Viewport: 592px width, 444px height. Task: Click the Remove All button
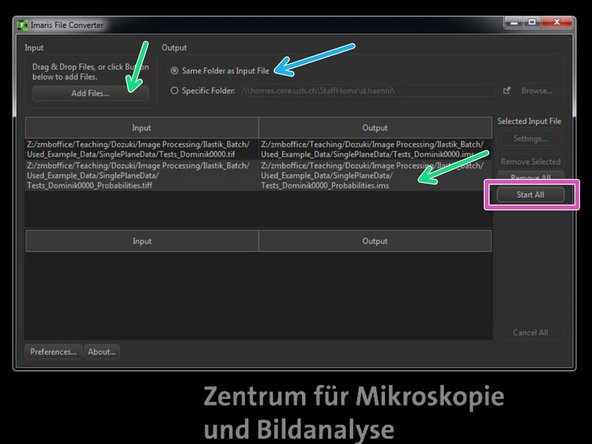tap(530, 176)
